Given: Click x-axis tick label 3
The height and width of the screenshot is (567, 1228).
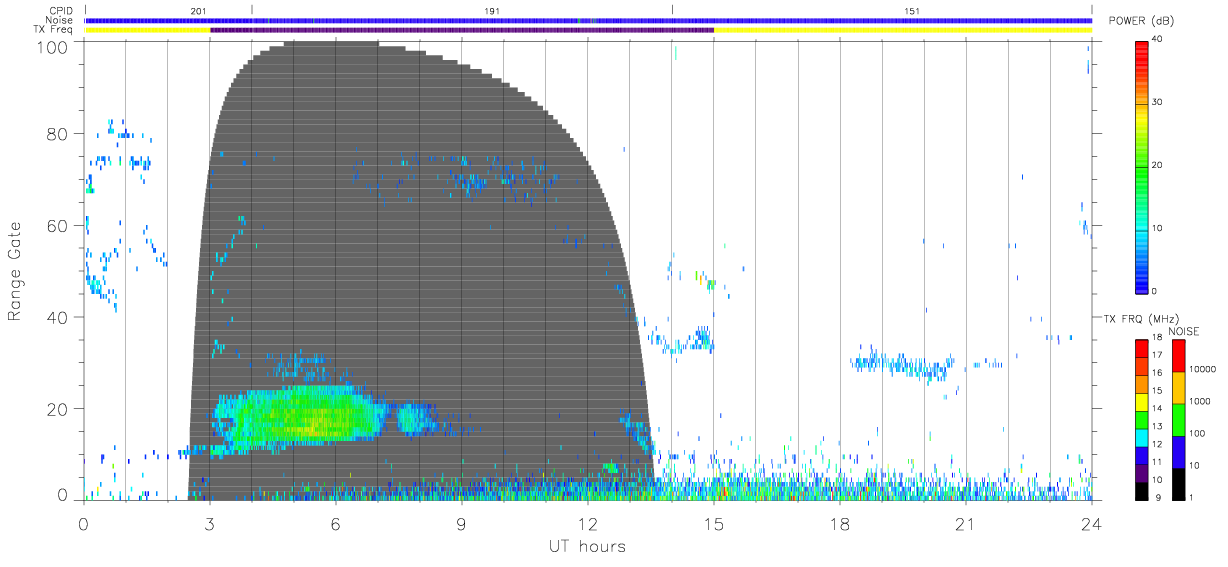Looking at the screenshot, I should (x=209, y=524).
